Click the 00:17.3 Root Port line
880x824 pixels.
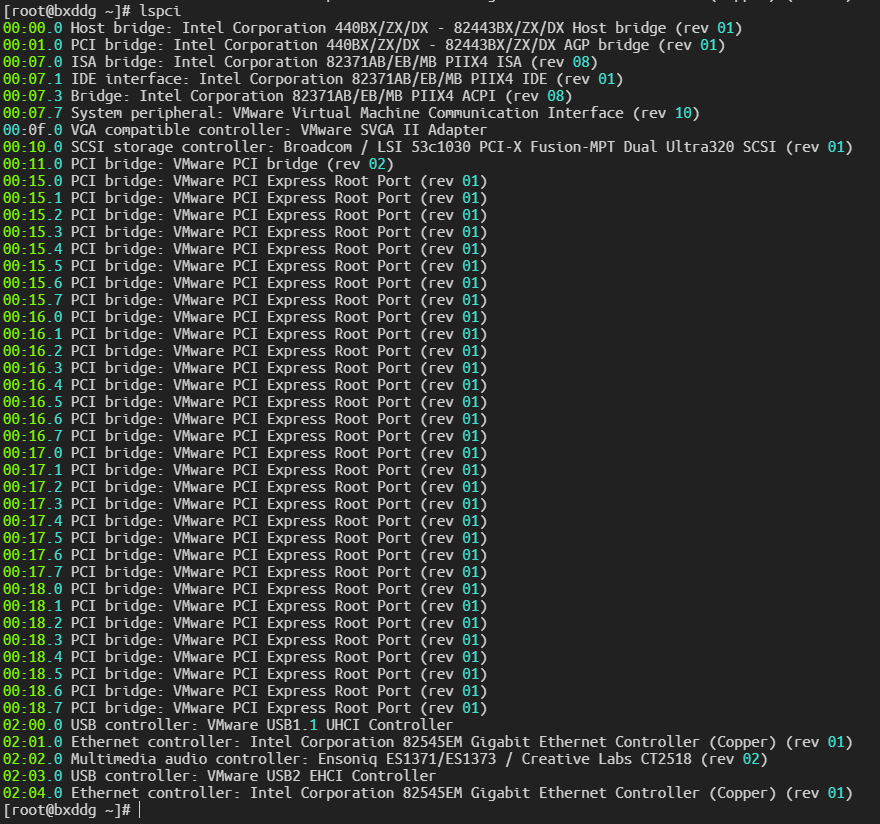245,503
